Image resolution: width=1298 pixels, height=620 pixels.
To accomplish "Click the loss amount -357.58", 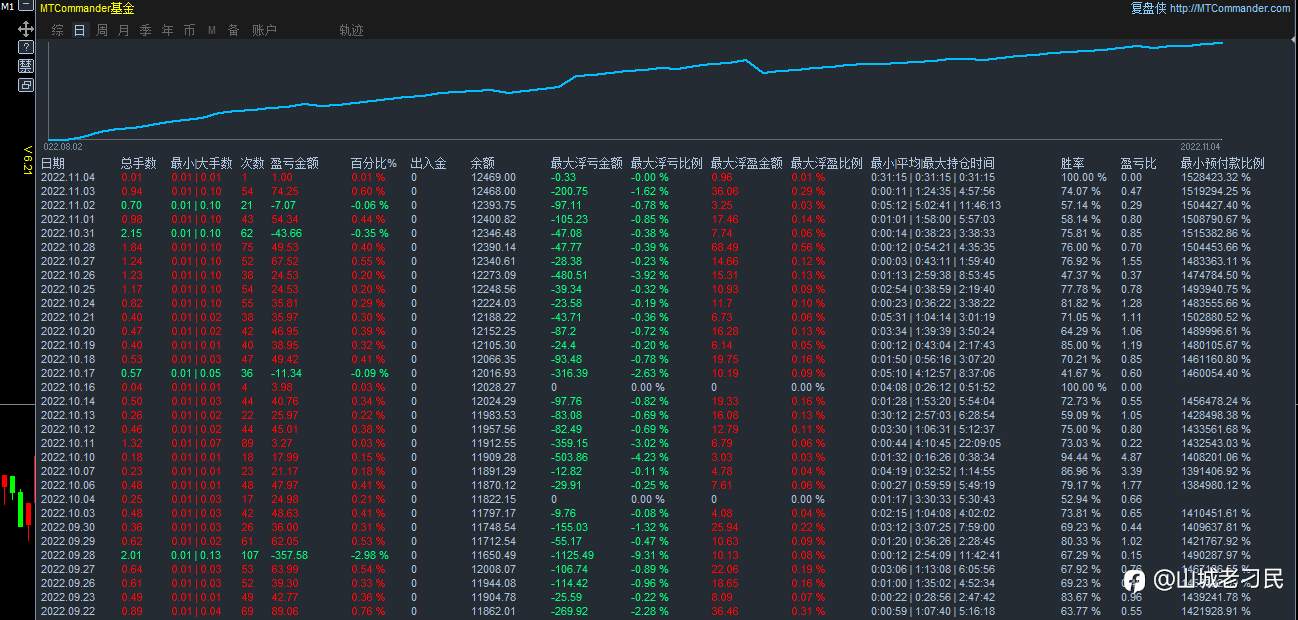I will [289, 555].
